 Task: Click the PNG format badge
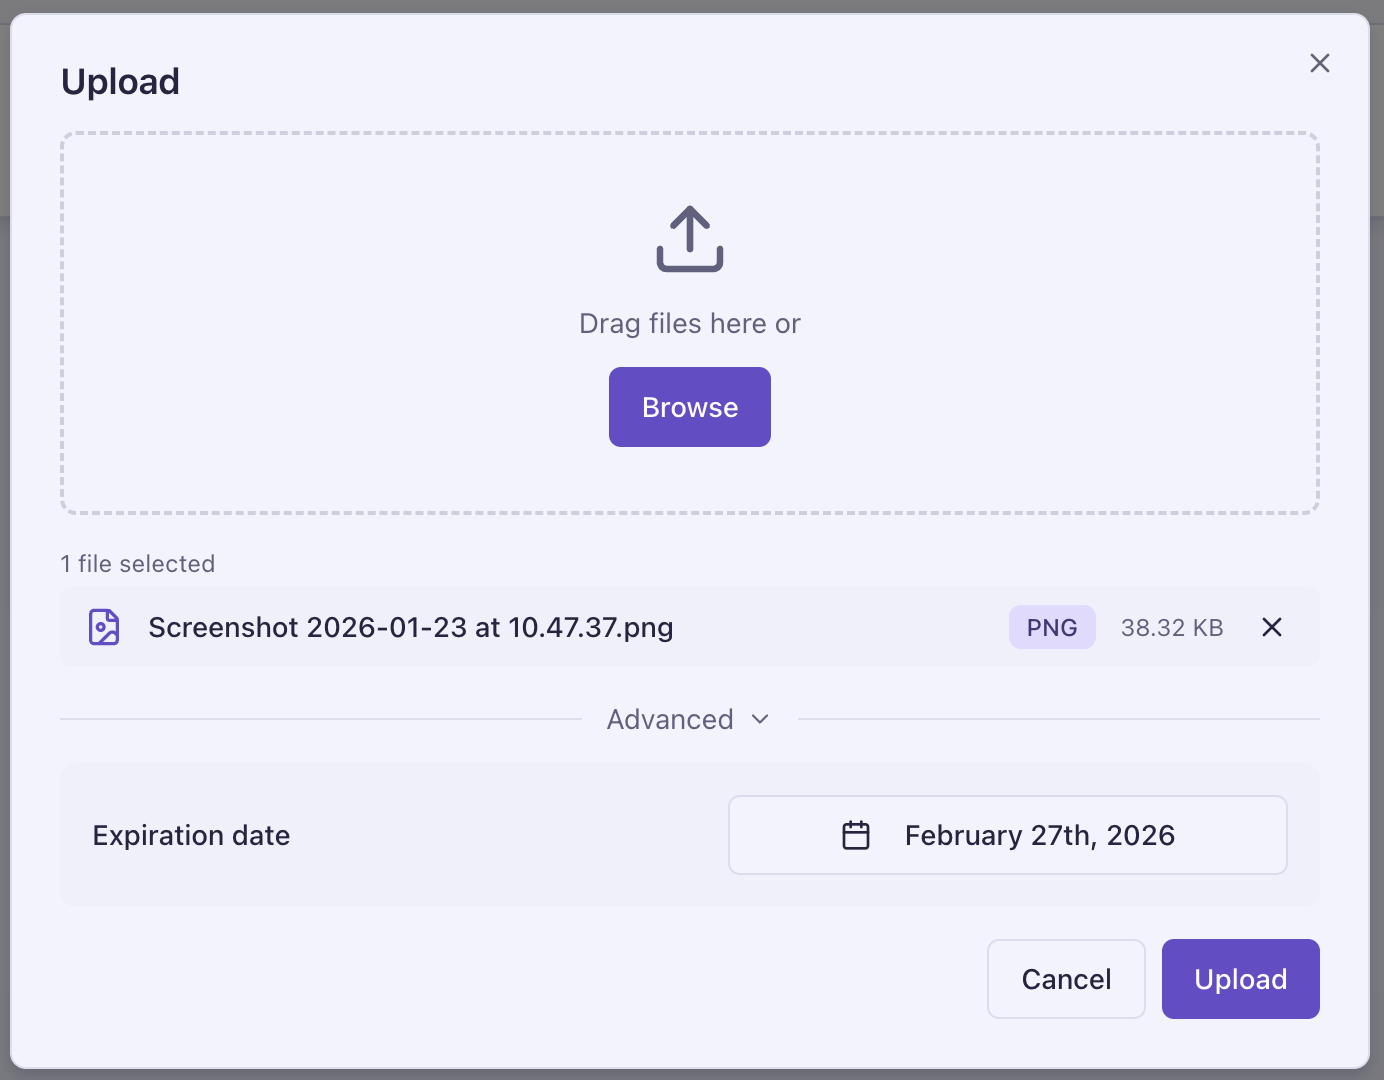1052,627
